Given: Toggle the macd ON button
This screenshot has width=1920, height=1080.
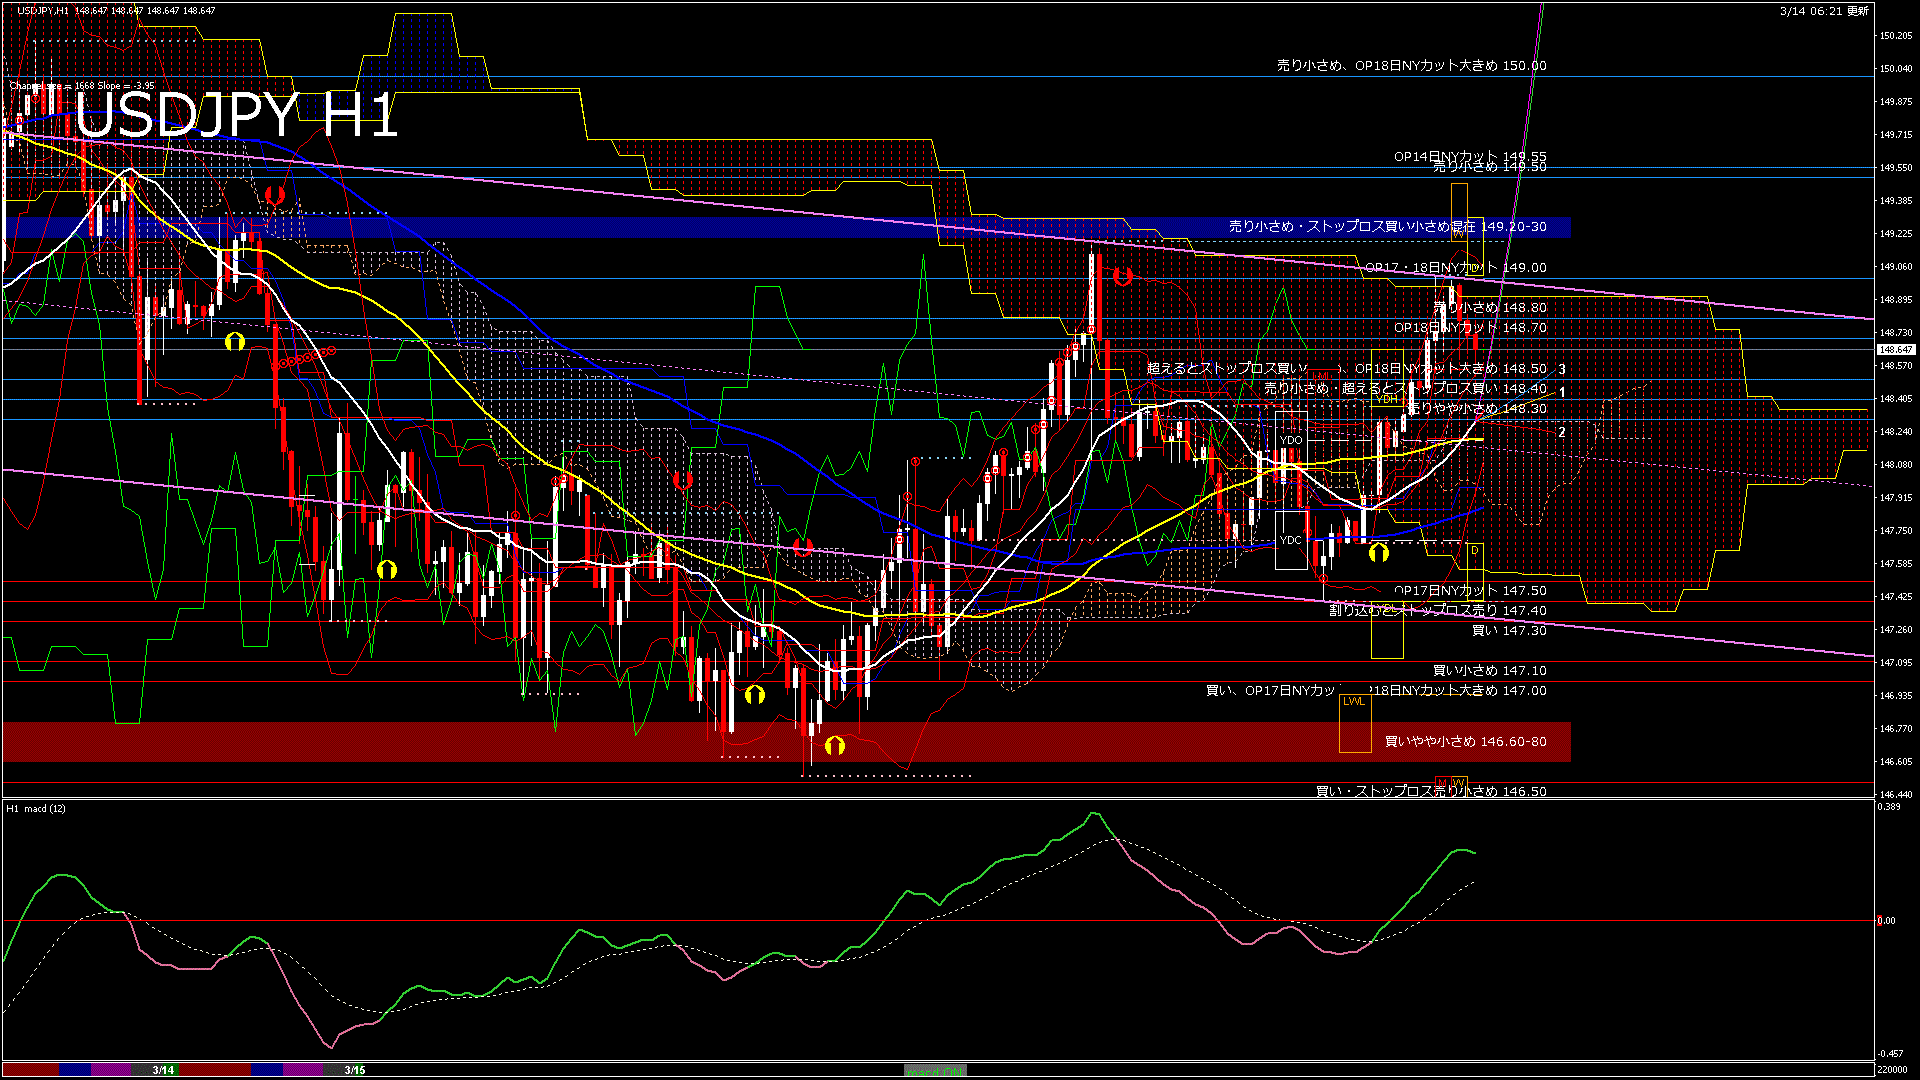Looking at the screenshot, I should click(935, 1071).
